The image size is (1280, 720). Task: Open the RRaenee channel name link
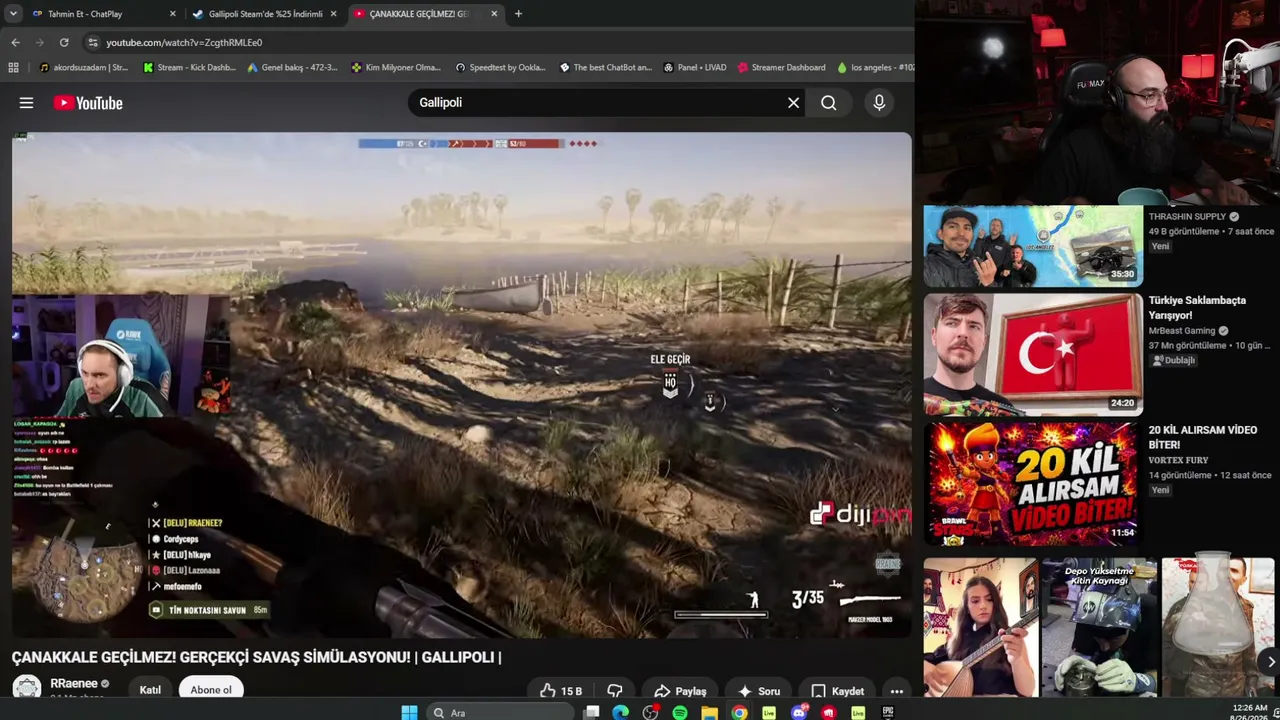pos(74,684)
